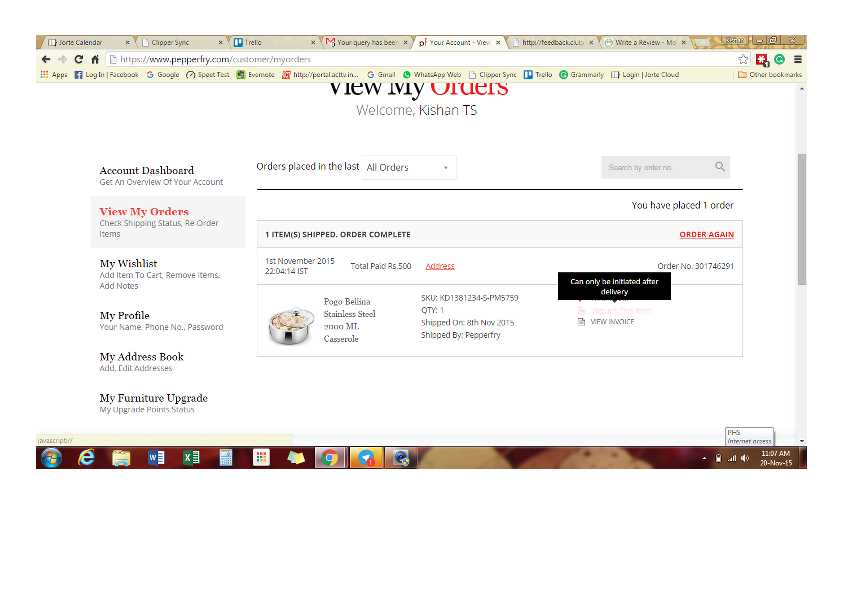842x595 pixels.
Task: Open Microsoft Excel from the taskbar
Action: [x=191, y=458]
